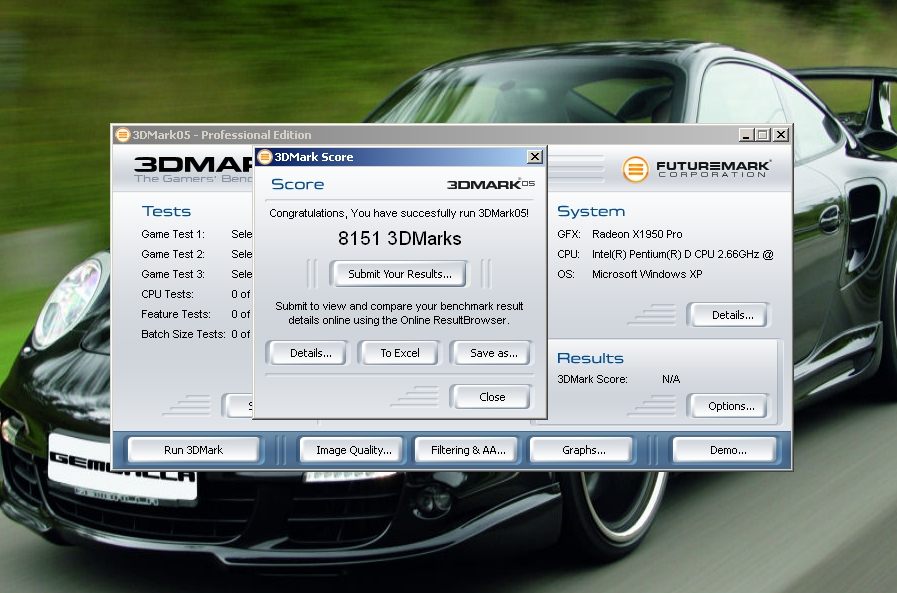Close the 3DMark Score dialog via Close button
This screenshot has height=593, width=897.
pyautogui.click(x=492, y=397)
